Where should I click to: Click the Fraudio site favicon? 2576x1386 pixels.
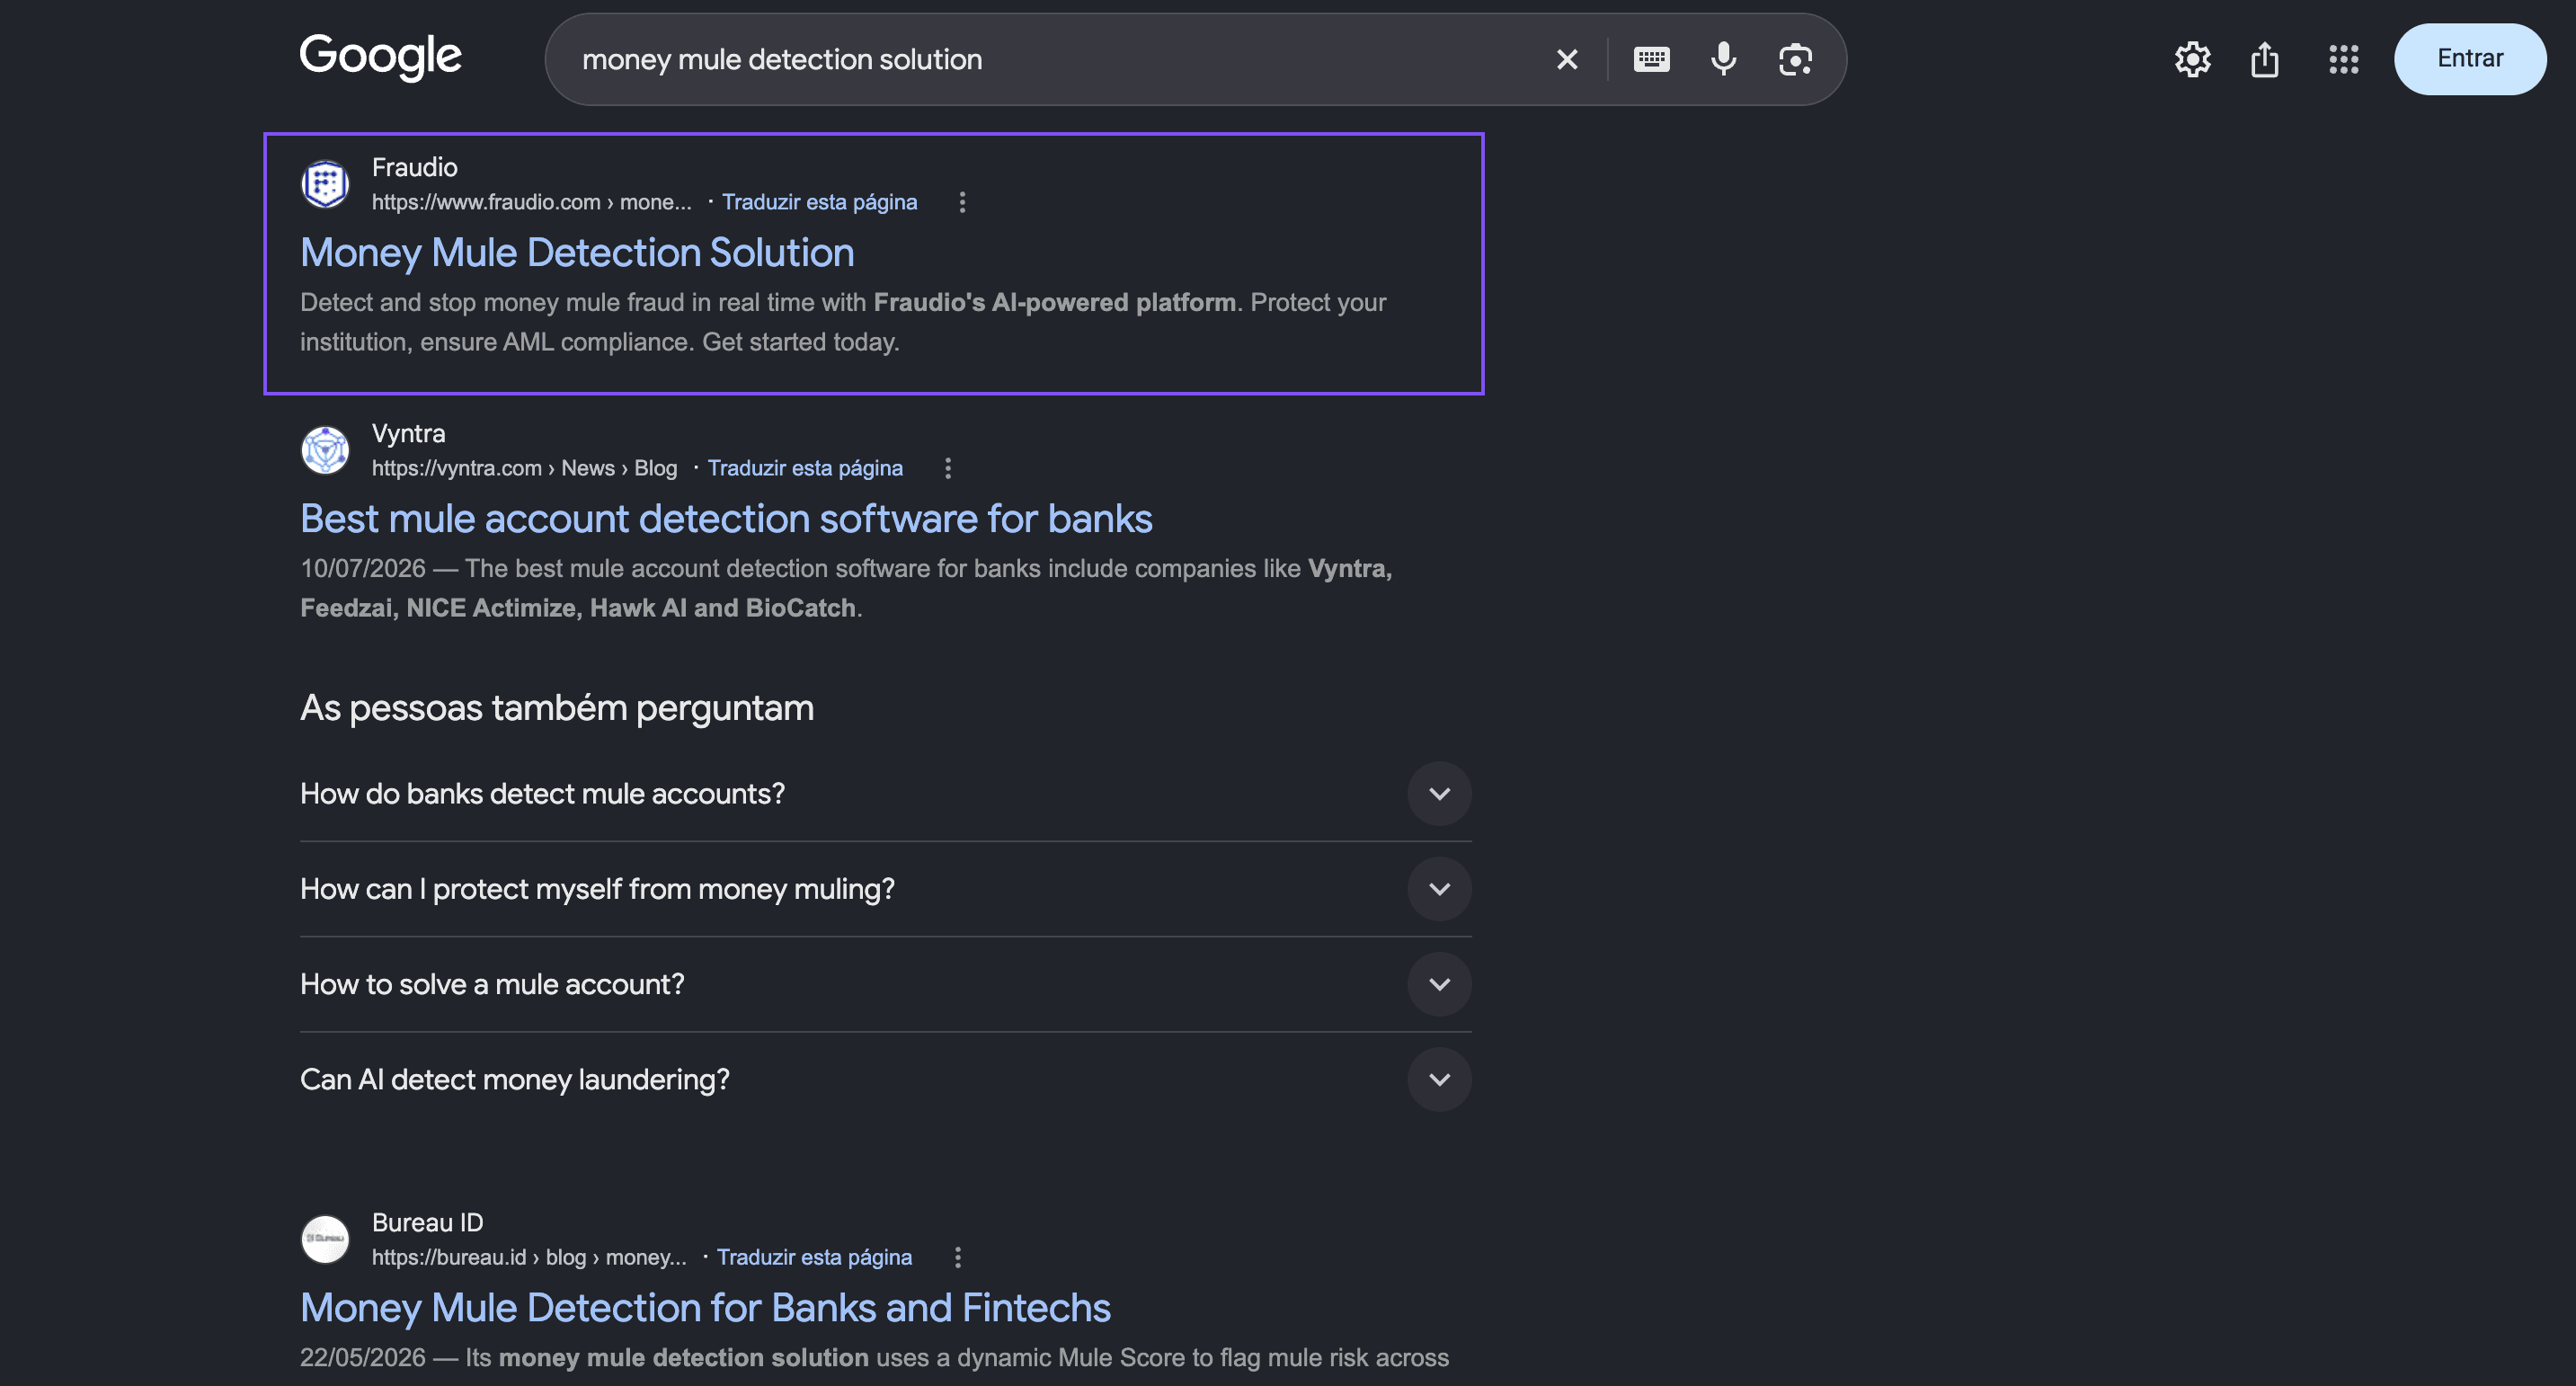[x=325, y=184]
